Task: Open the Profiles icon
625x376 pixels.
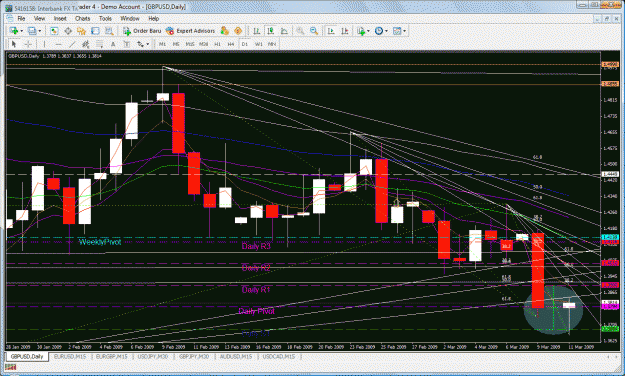Action: [x=32, y=31]
